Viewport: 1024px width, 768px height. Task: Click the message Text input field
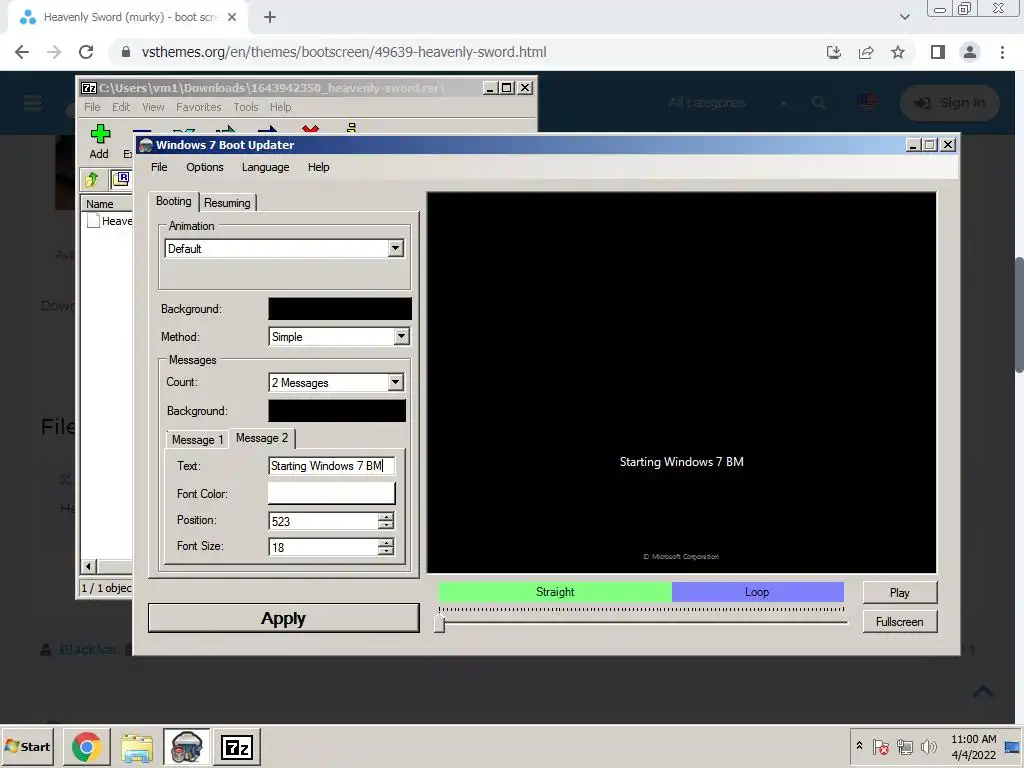tap(332, 466)
